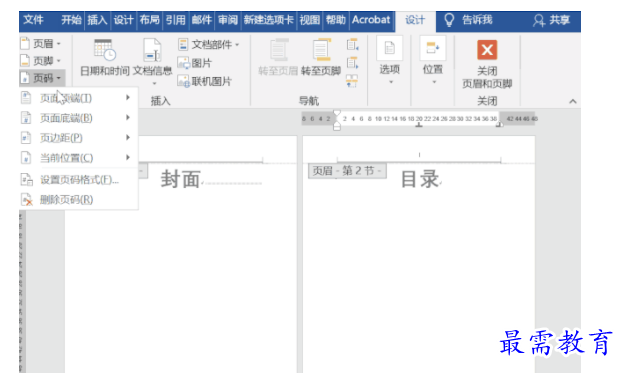Viewport: 621px width, 374px height.
Task: Click the 页眉 - 第 2 节 label
Action: [x=347, y=171]
